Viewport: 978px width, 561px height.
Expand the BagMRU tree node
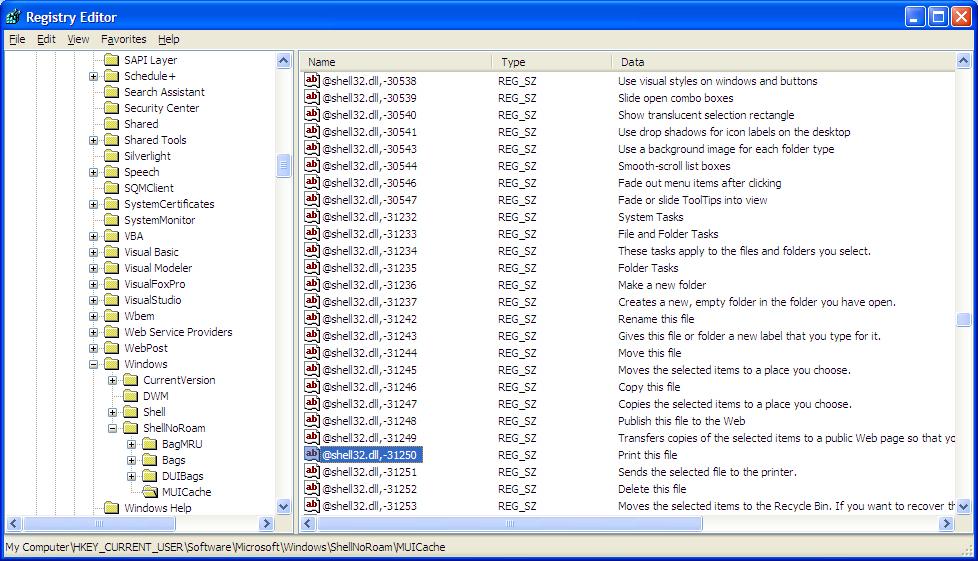[x=132, y=444]
